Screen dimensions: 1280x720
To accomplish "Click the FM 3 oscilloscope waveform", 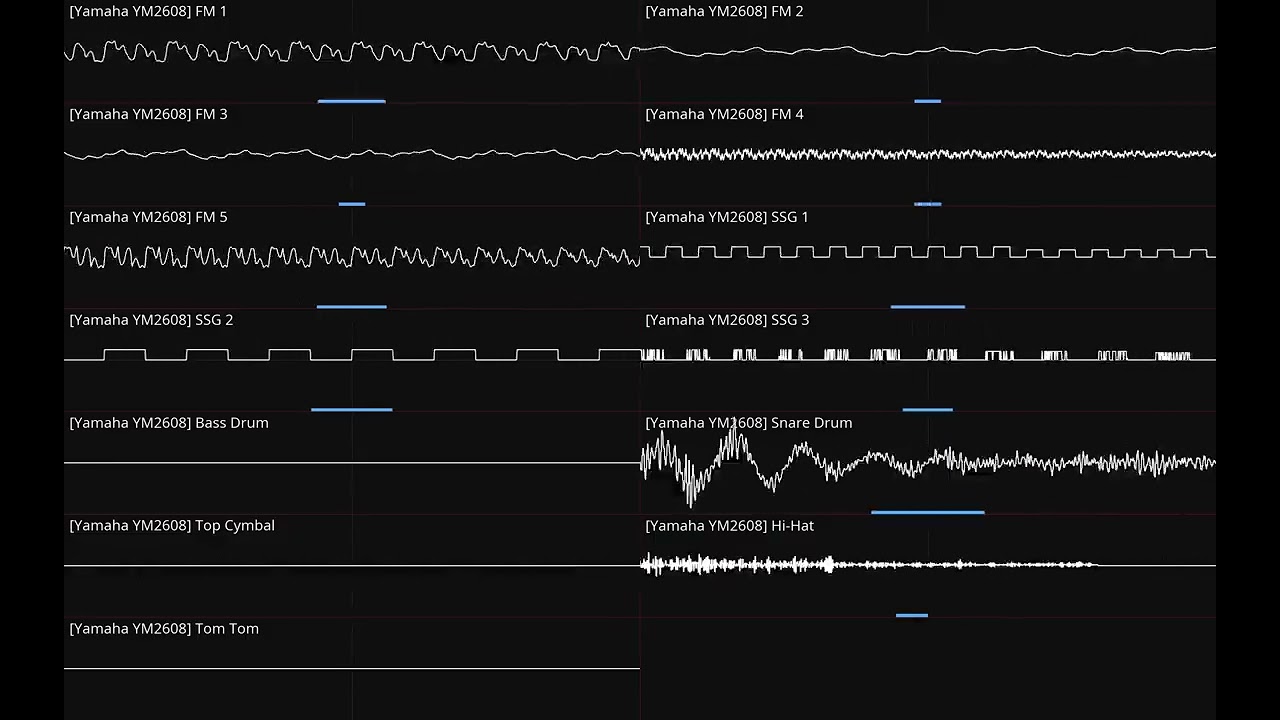I will click(352, 154).
